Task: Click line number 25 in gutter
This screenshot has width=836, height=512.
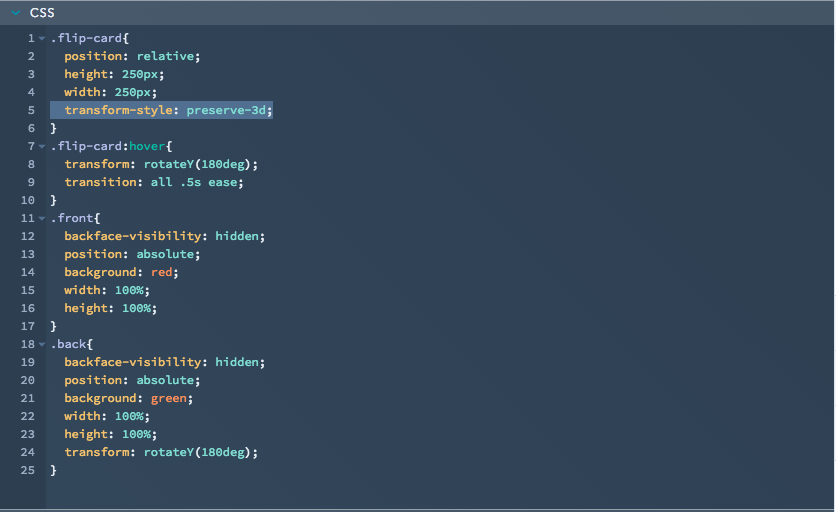Action: (28, 470)
